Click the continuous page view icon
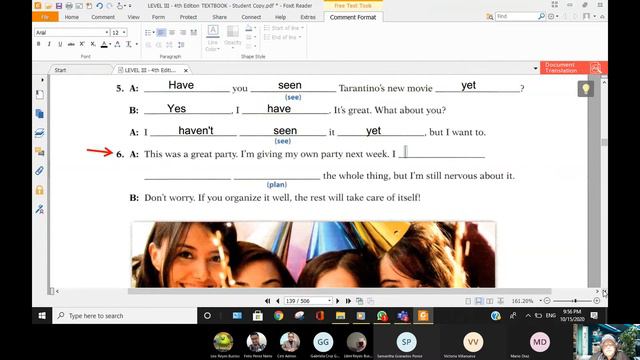 479,301
